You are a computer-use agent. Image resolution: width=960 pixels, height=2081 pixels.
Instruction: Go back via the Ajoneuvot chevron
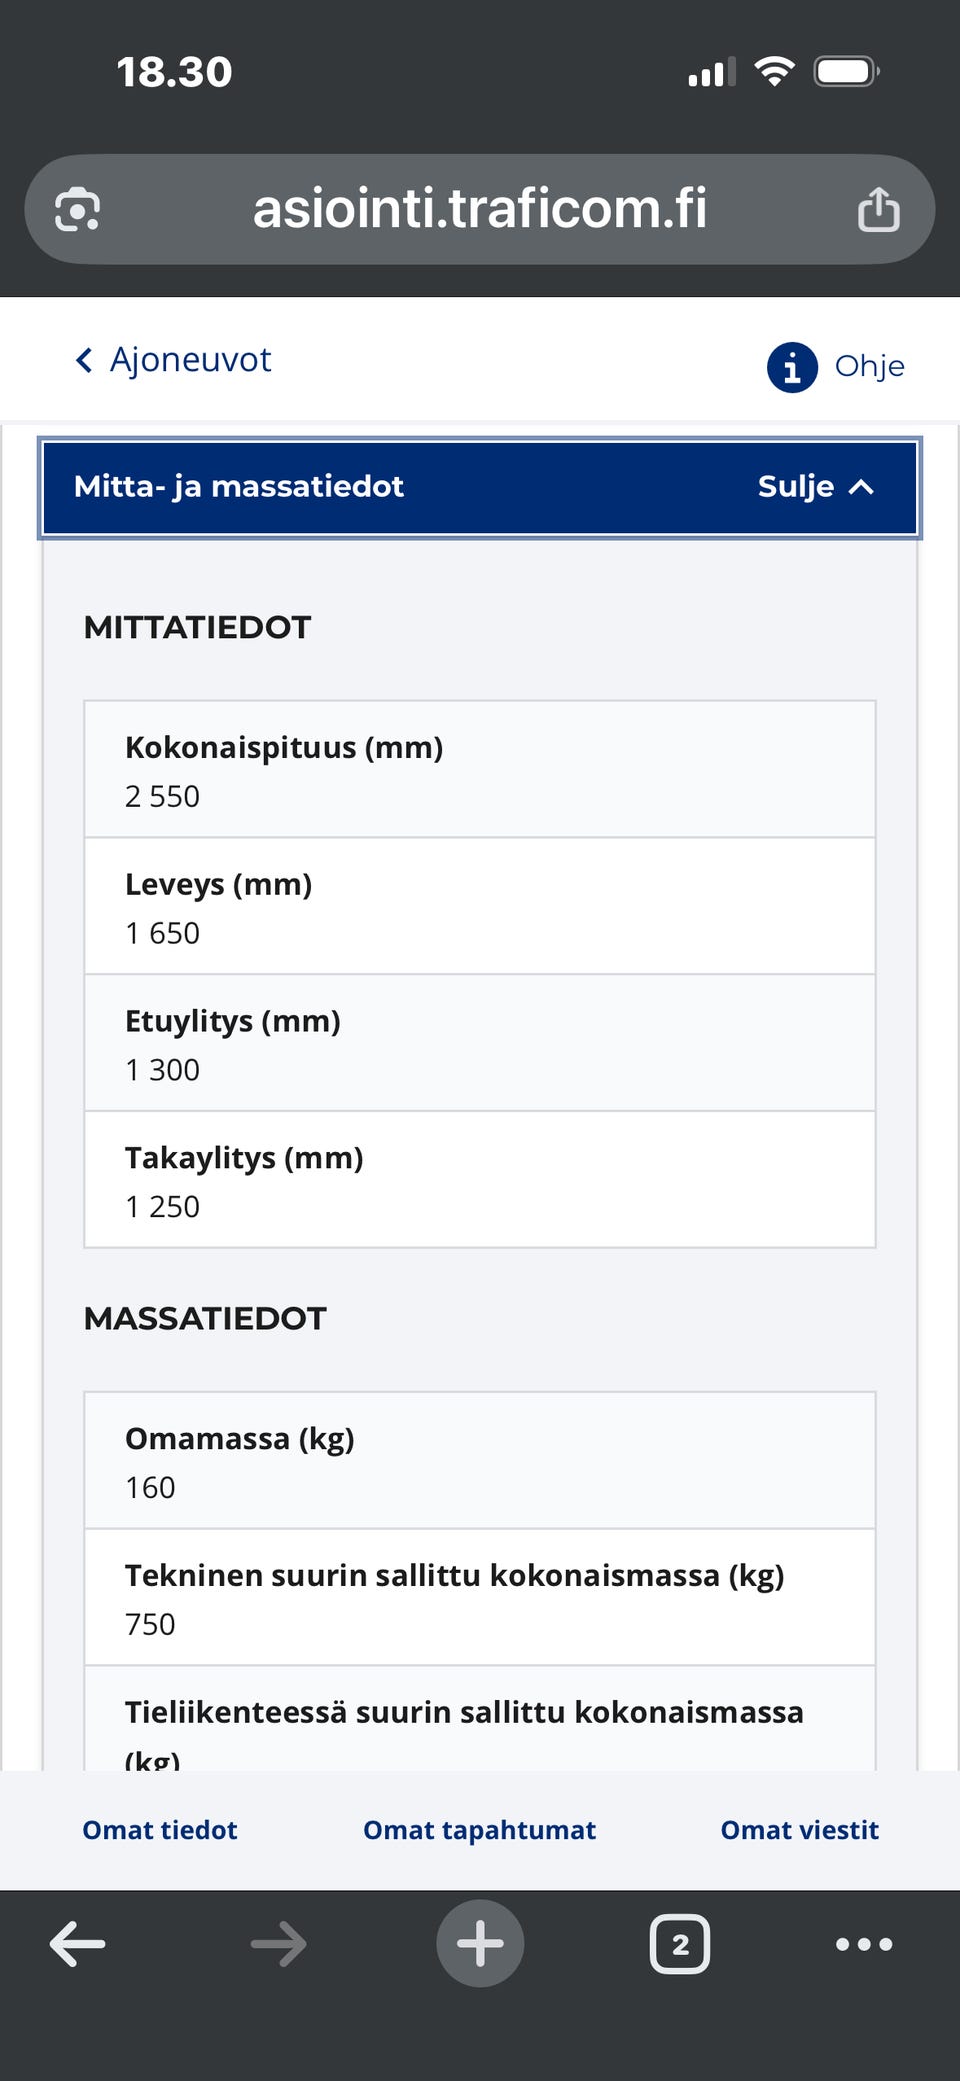[x=85, y=360]
